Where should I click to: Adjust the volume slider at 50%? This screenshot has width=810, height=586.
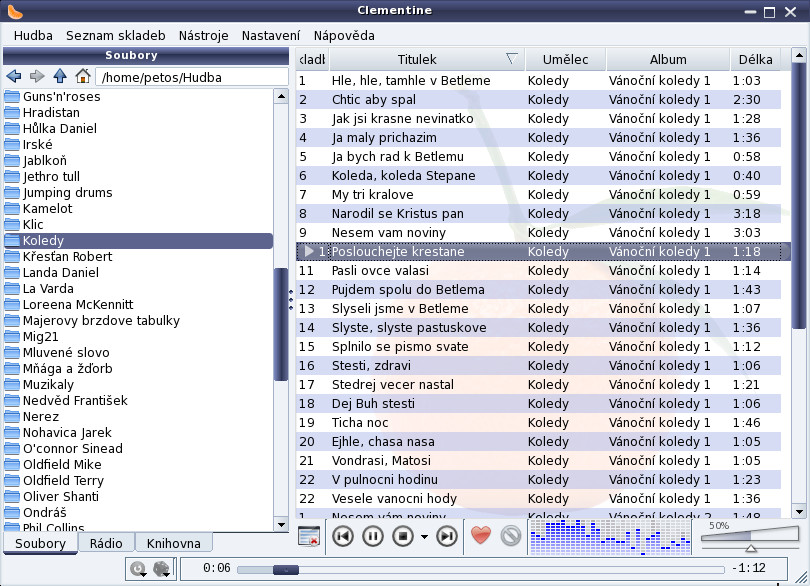click(x=750, y=539)
